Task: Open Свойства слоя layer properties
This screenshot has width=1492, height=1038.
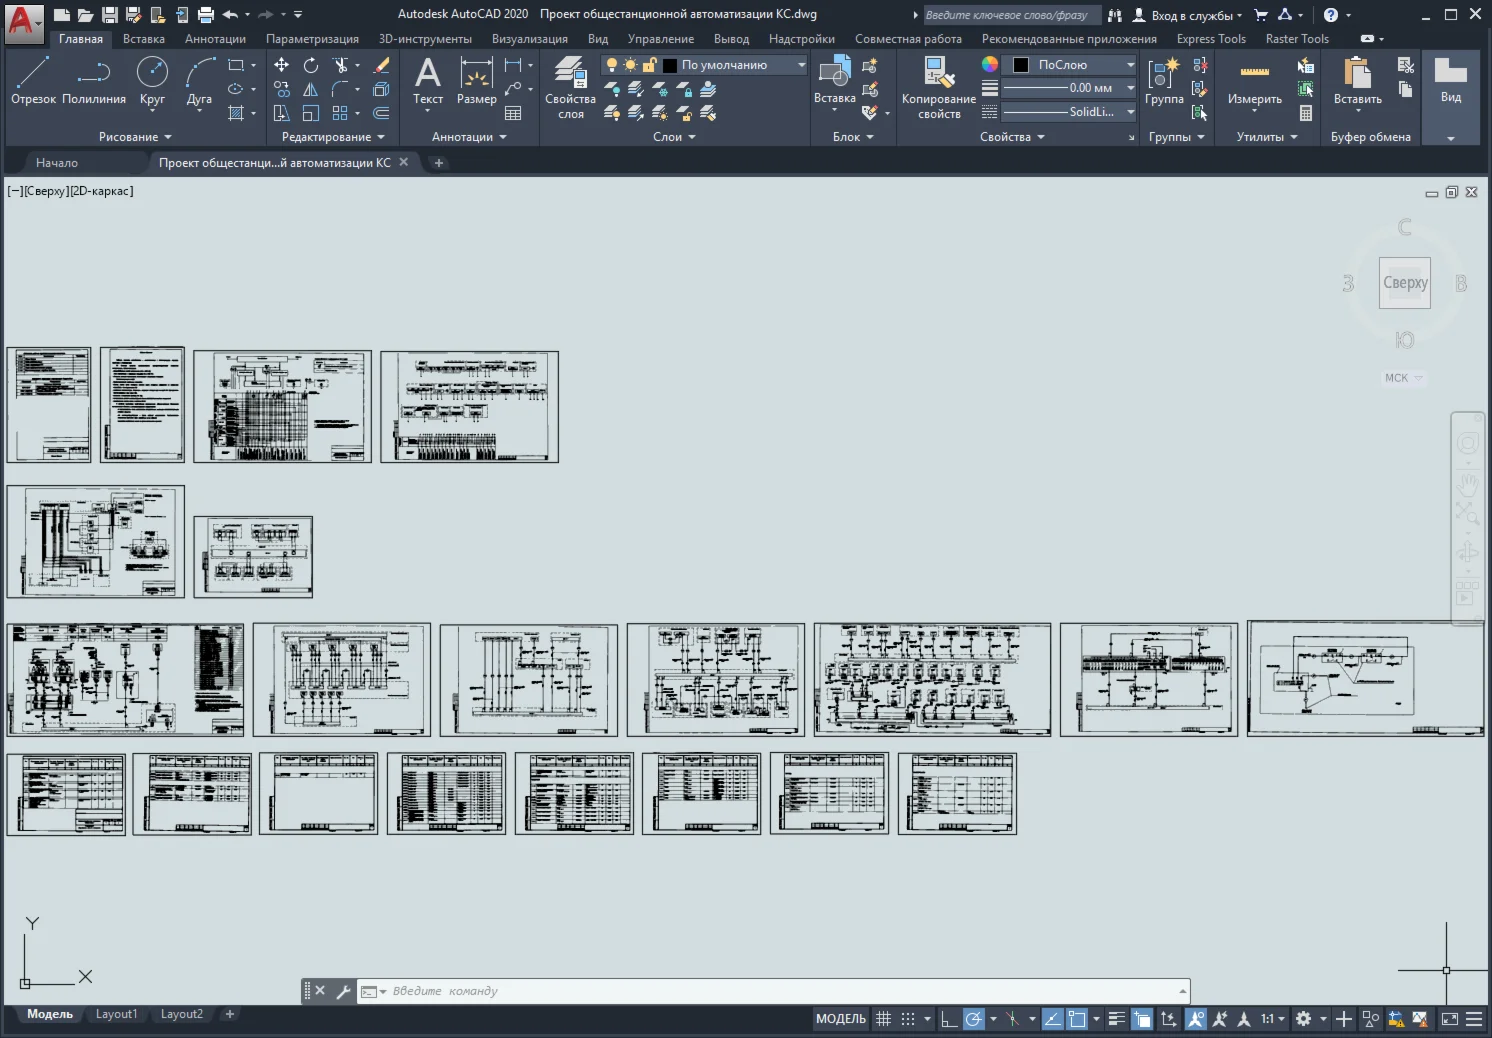Action: (570, 88)
